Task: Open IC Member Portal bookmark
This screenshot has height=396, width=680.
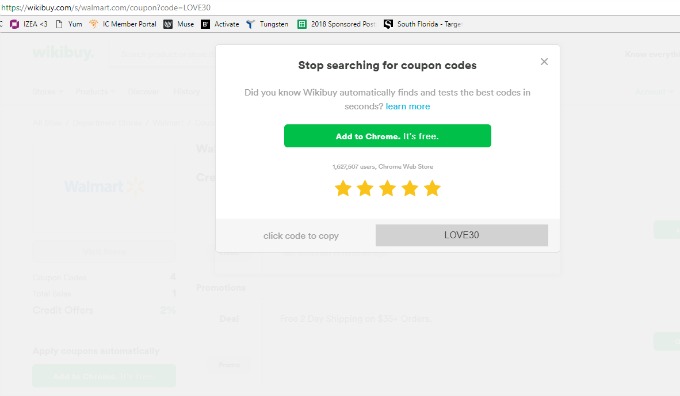Action: [x=123, y=24]
